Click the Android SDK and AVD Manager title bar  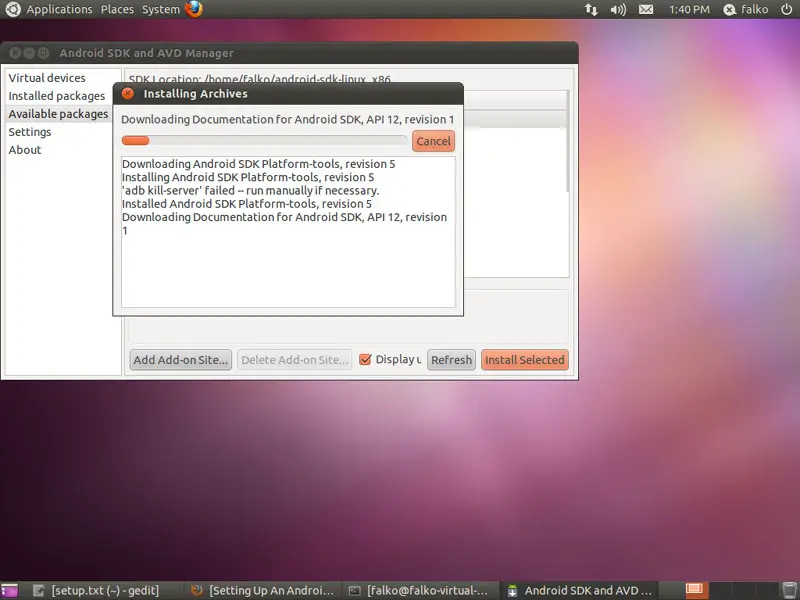coord(289,53)
